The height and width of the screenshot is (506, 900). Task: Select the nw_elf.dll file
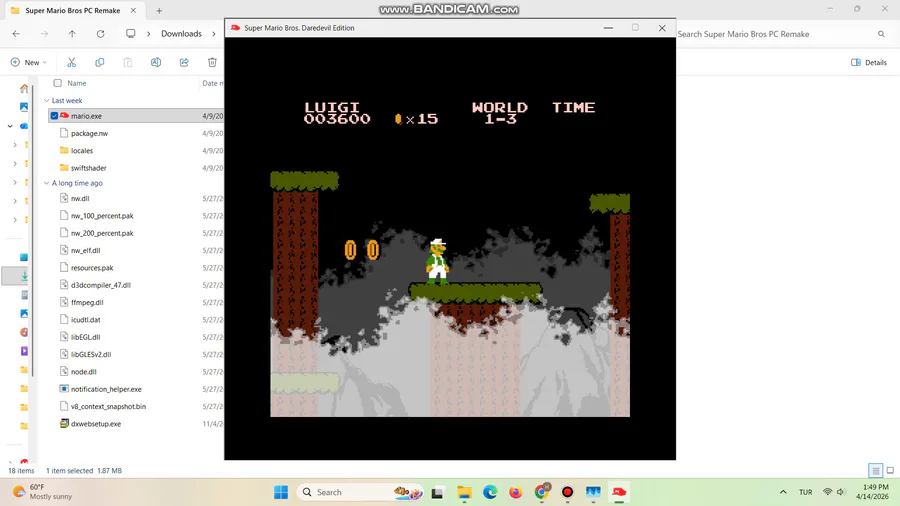(86, 250)
